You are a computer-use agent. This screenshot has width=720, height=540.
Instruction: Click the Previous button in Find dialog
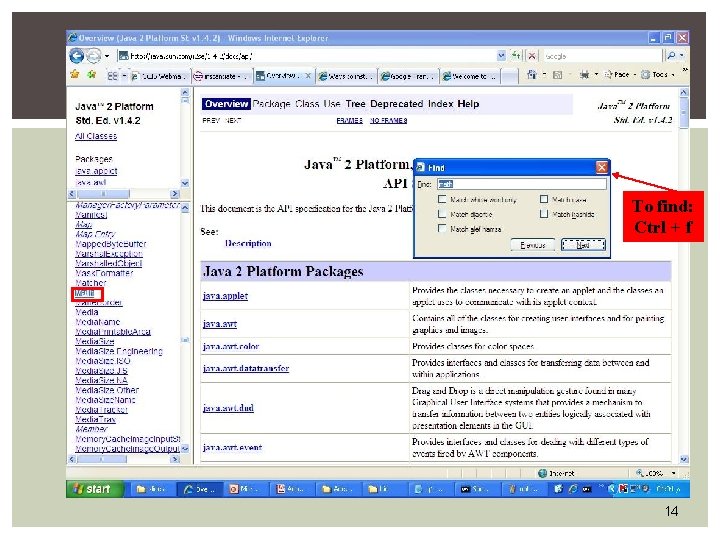click(533, 245)
